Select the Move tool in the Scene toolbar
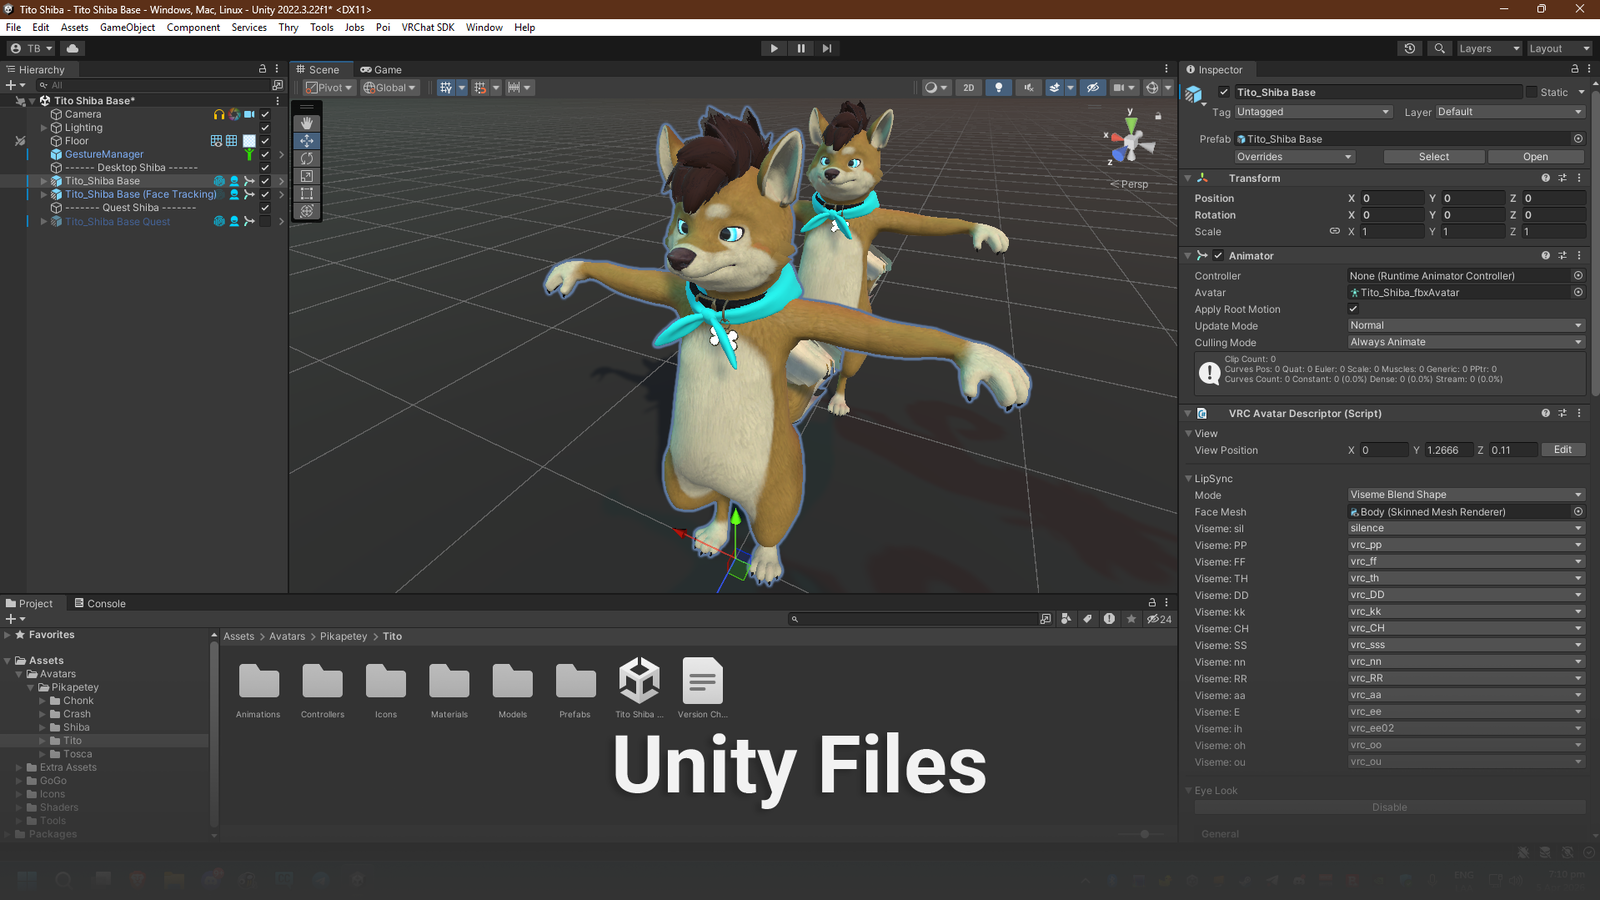The height and width of the screenshot is (900, 1600). [306, 139]
